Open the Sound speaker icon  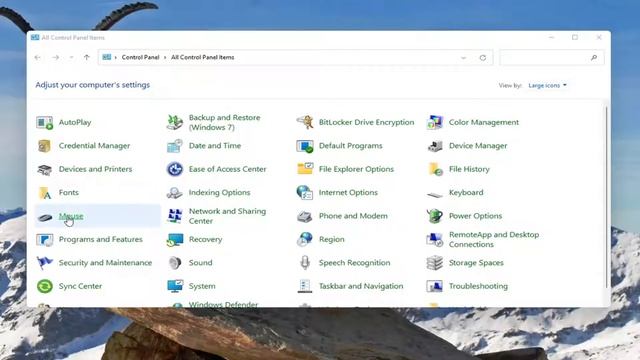point(175,263)
